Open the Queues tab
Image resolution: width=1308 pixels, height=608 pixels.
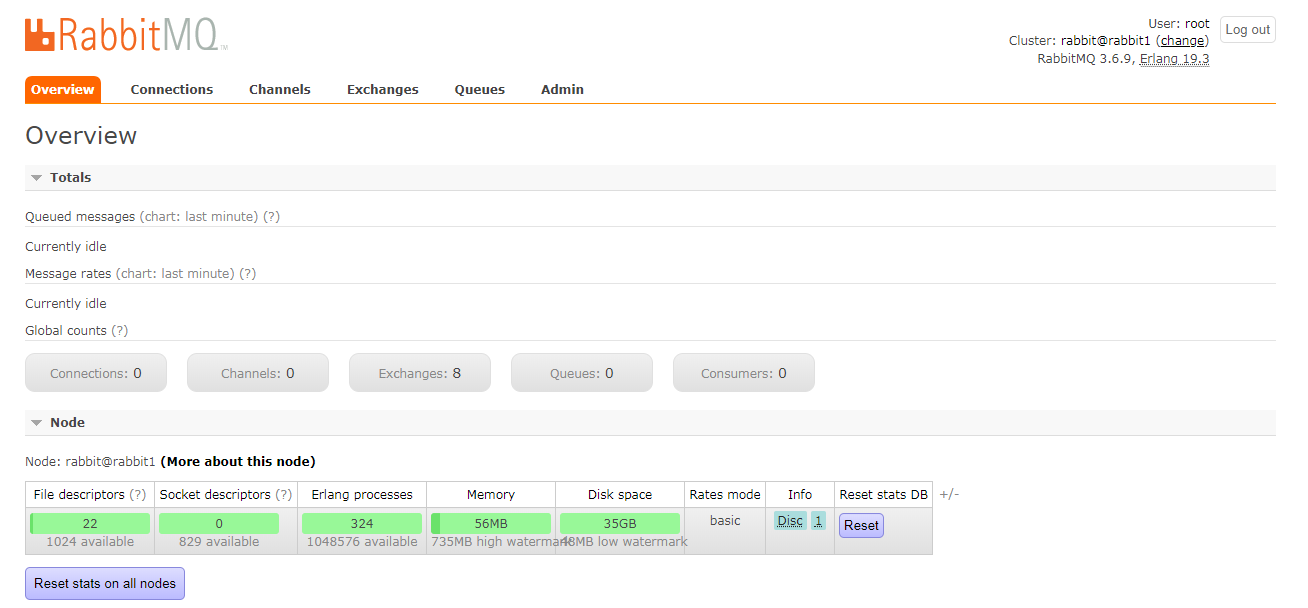479,89
